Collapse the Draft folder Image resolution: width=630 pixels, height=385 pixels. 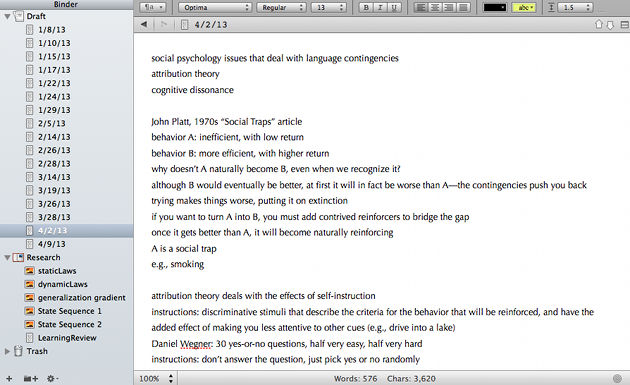[7, 16]
